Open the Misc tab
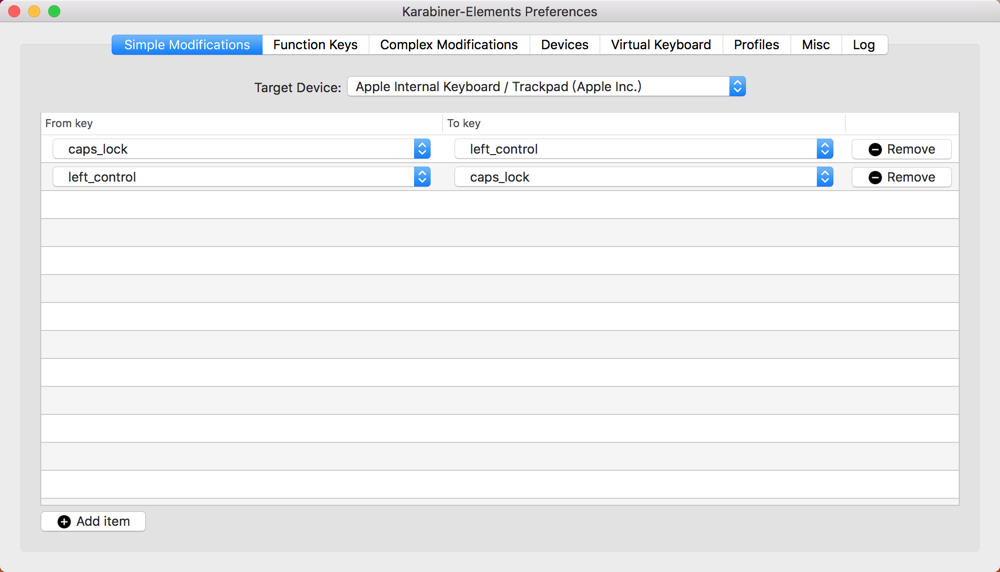Image resolution: width=1000 pixels, height=572 pixels. [816, 45]
